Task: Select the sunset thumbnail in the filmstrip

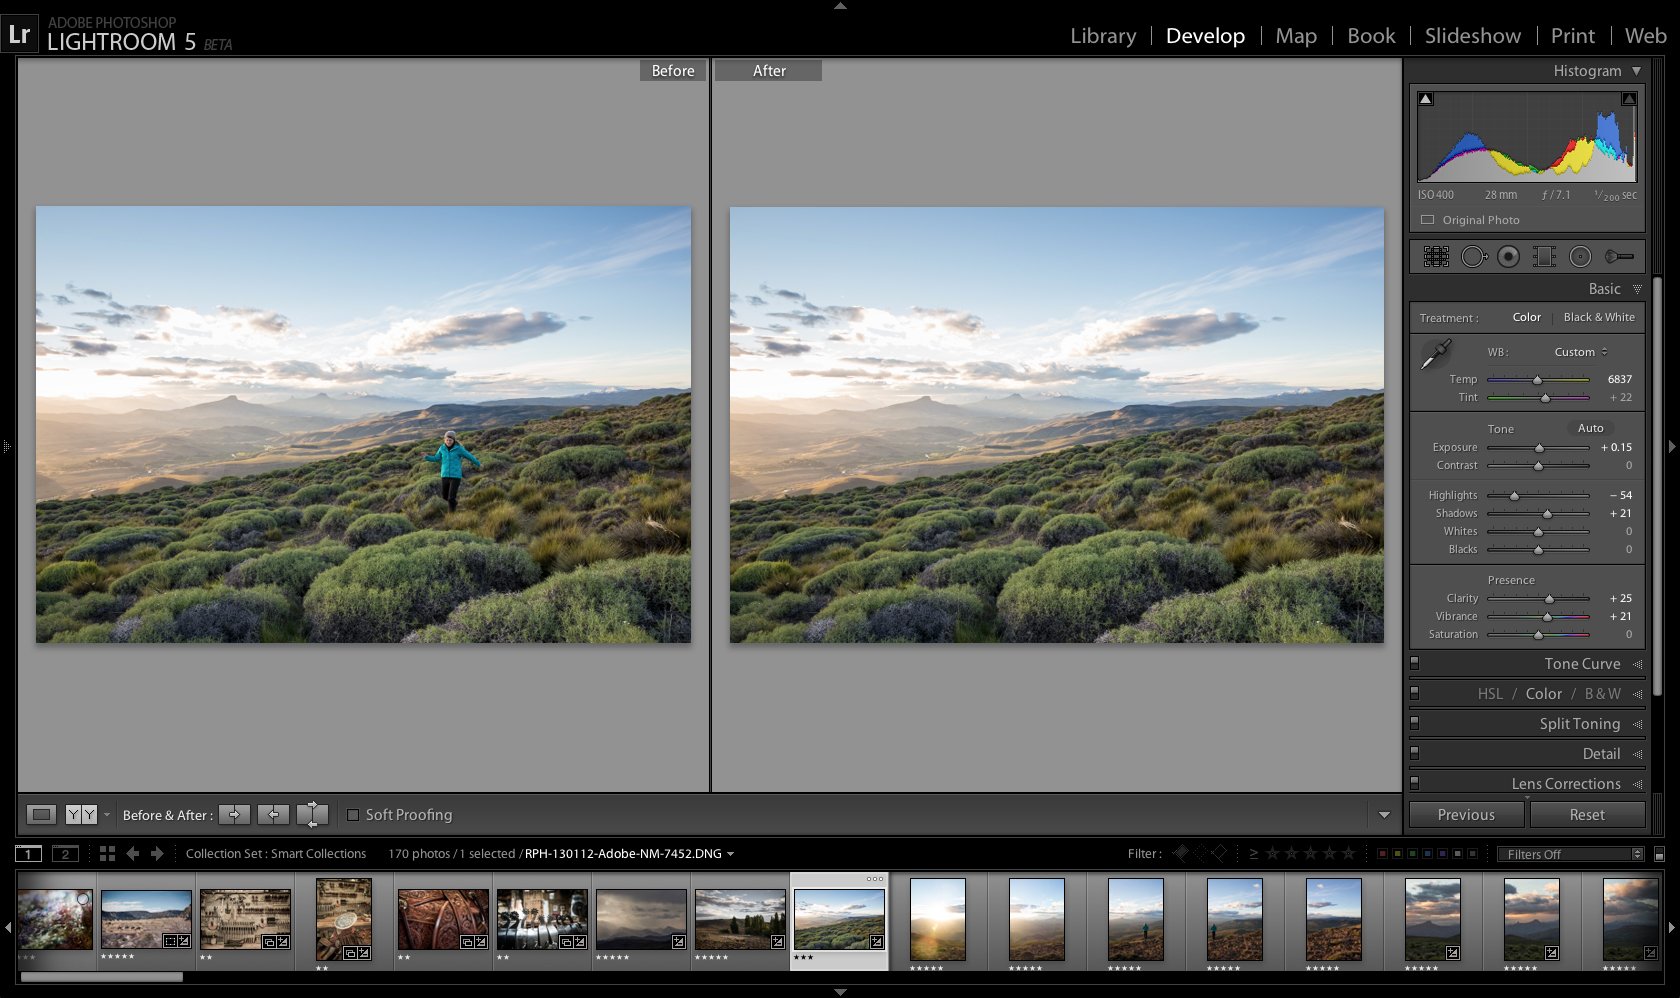Action: (x=937, y=917)
